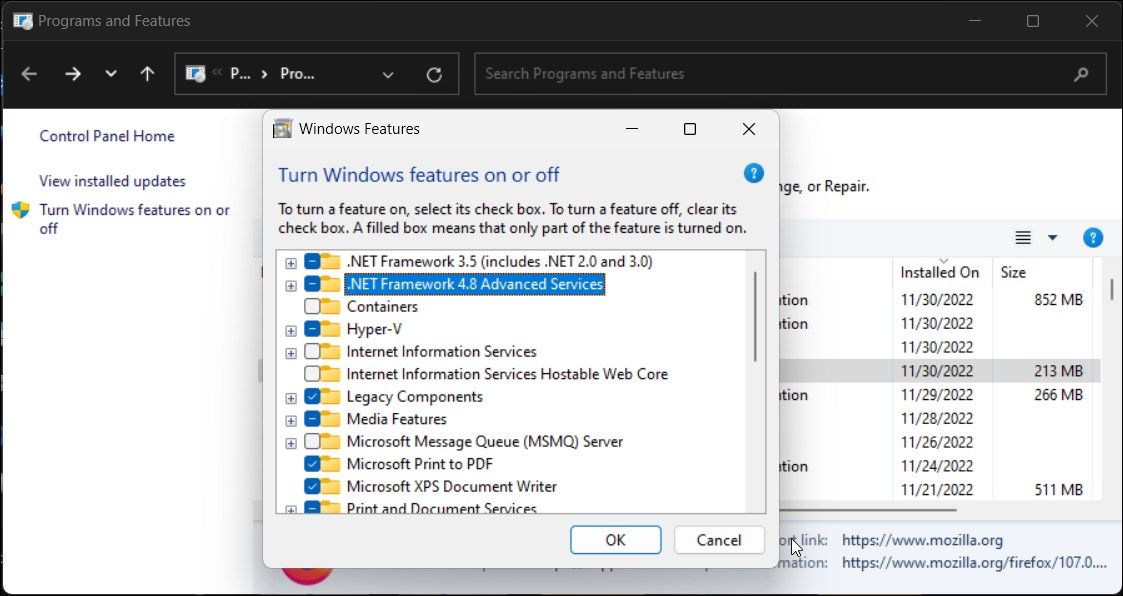1123x596 pixels.
Task: Click the shield icon beside Turn Windows features
Action: 21,210
